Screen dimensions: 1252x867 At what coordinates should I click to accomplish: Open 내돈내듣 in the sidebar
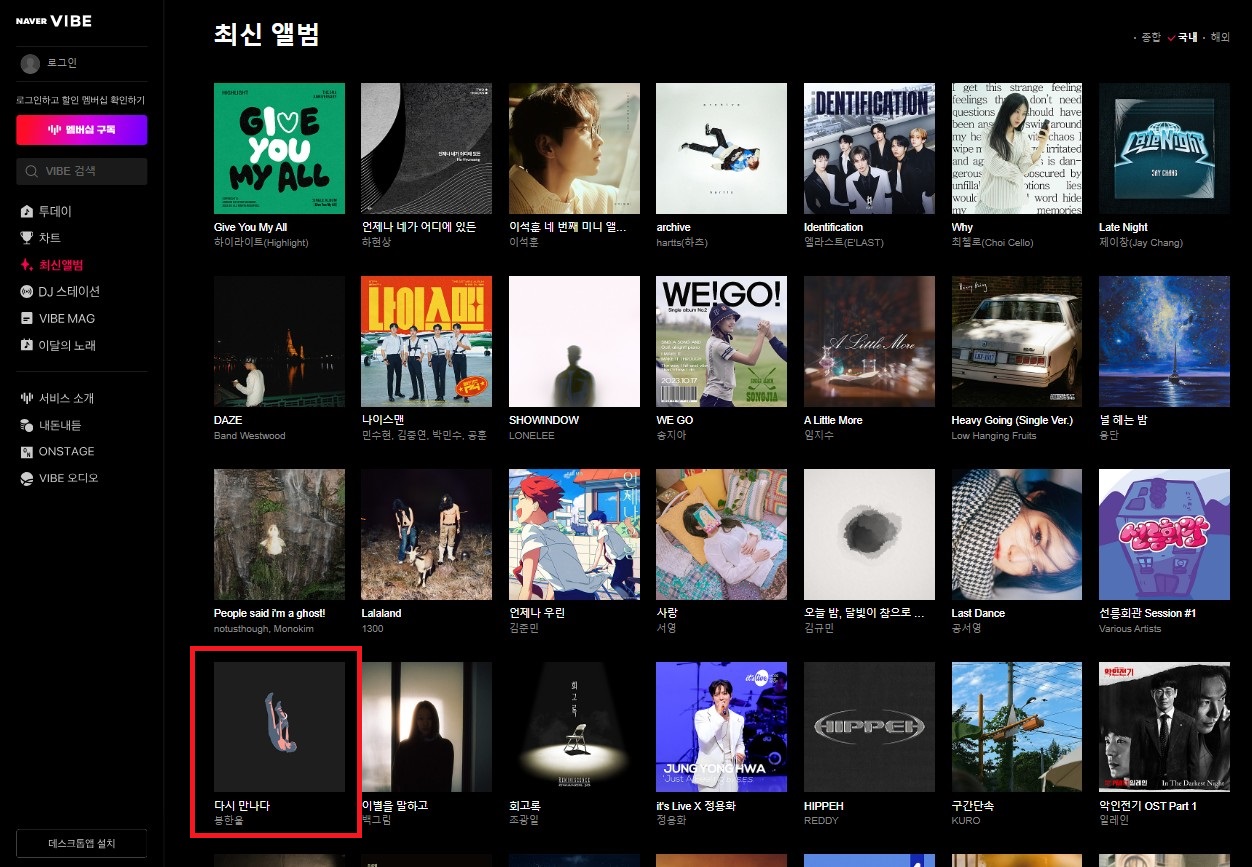(51, 425)
